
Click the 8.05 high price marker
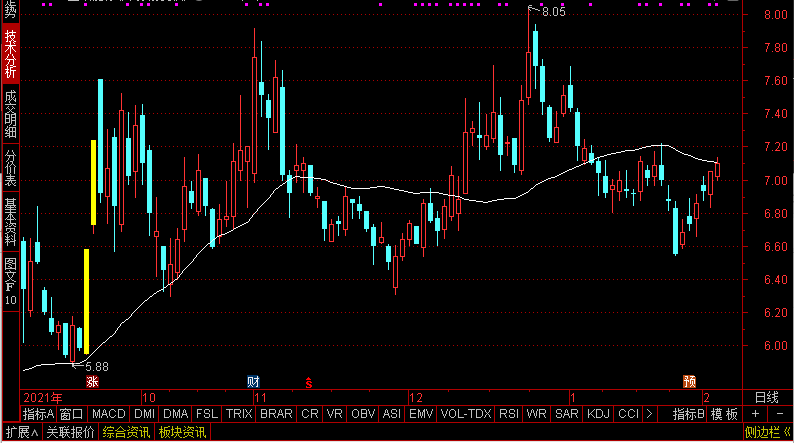click(552, 12)
